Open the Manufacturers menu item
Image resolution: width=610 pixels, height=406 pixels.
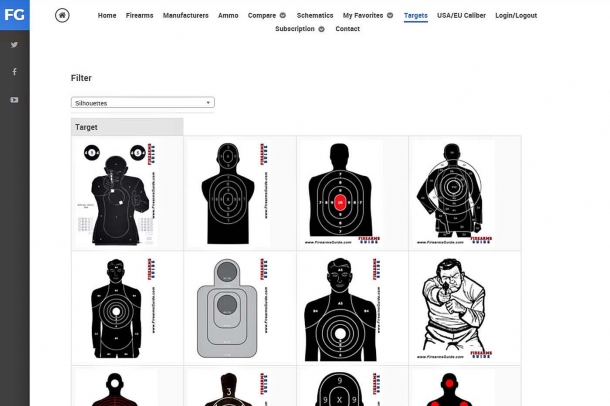point(186,16)
